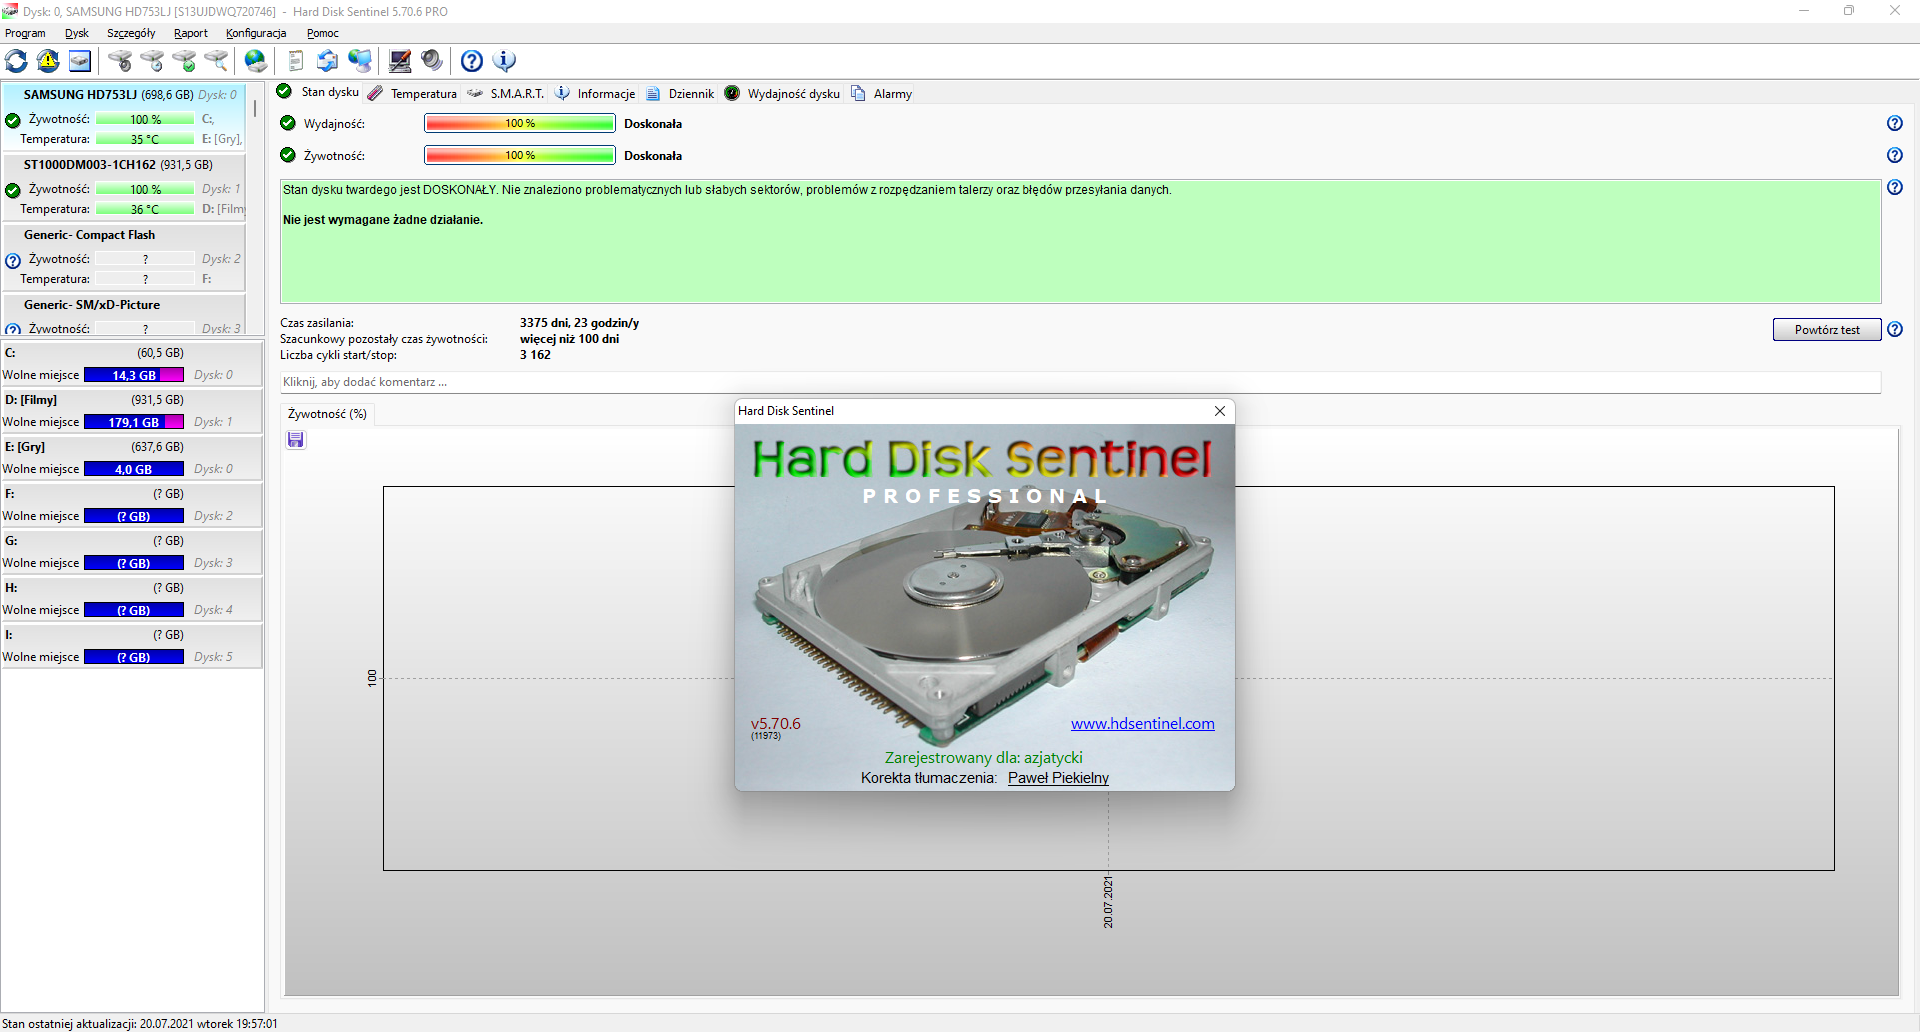Screen dimensions: 1920x1032
Task: Click the disk with magnifying glass toolbar icon
Action: 216,61
